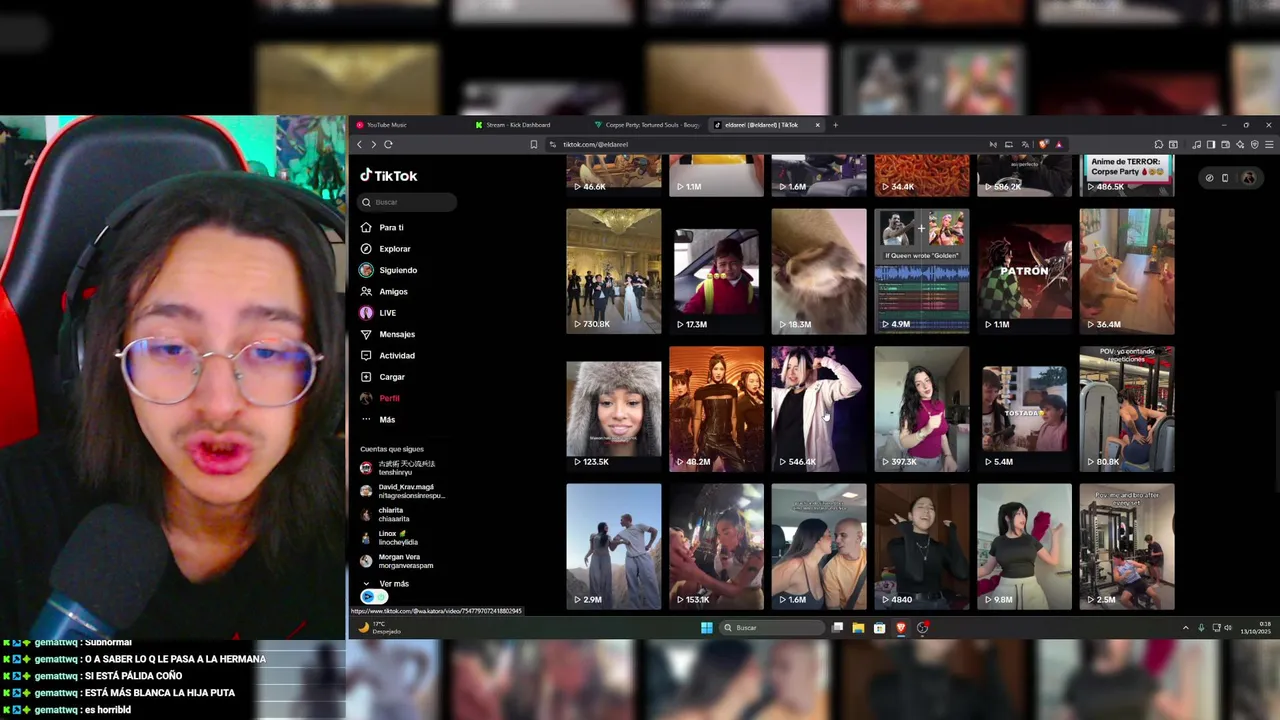
Task: Open video with 80.8K views
Action: (1127, 409)
